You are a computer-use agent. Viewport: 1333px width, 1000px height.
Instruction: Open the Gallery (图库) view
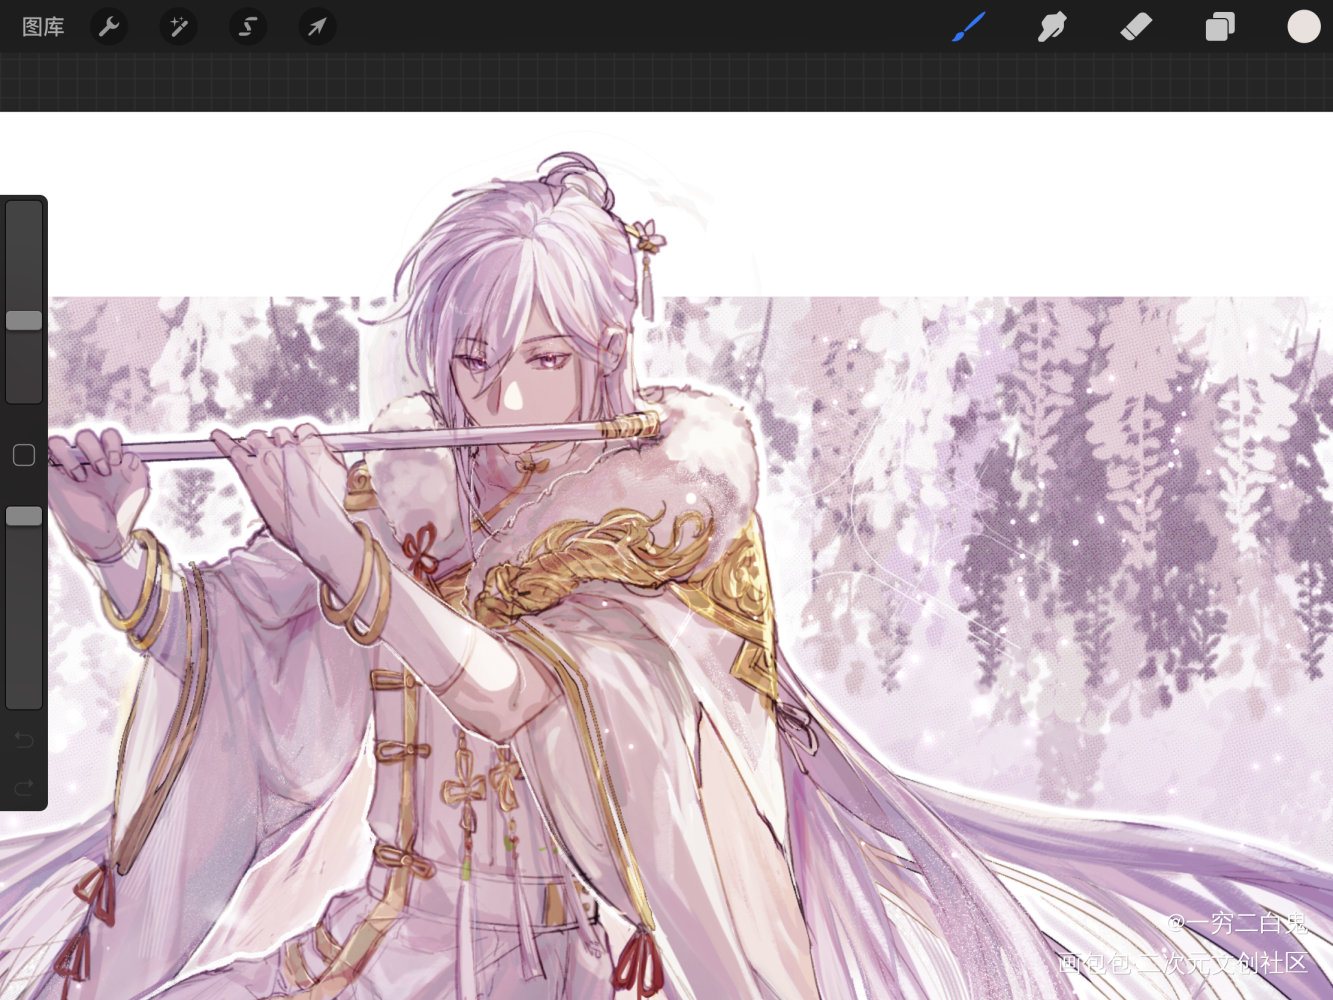click(x=43, y=27)
